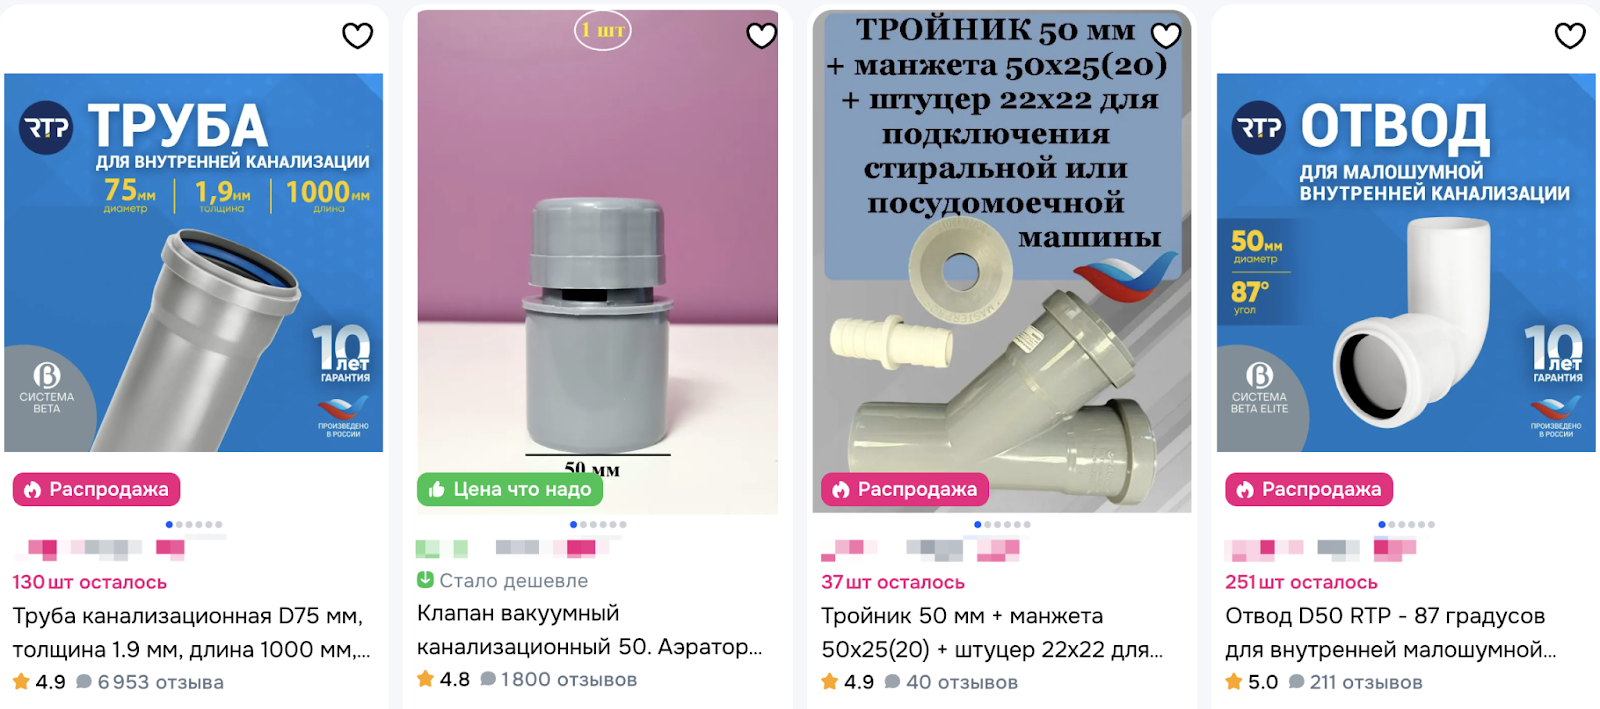Like the 50 mm tee product heart

click(1166, 36)
